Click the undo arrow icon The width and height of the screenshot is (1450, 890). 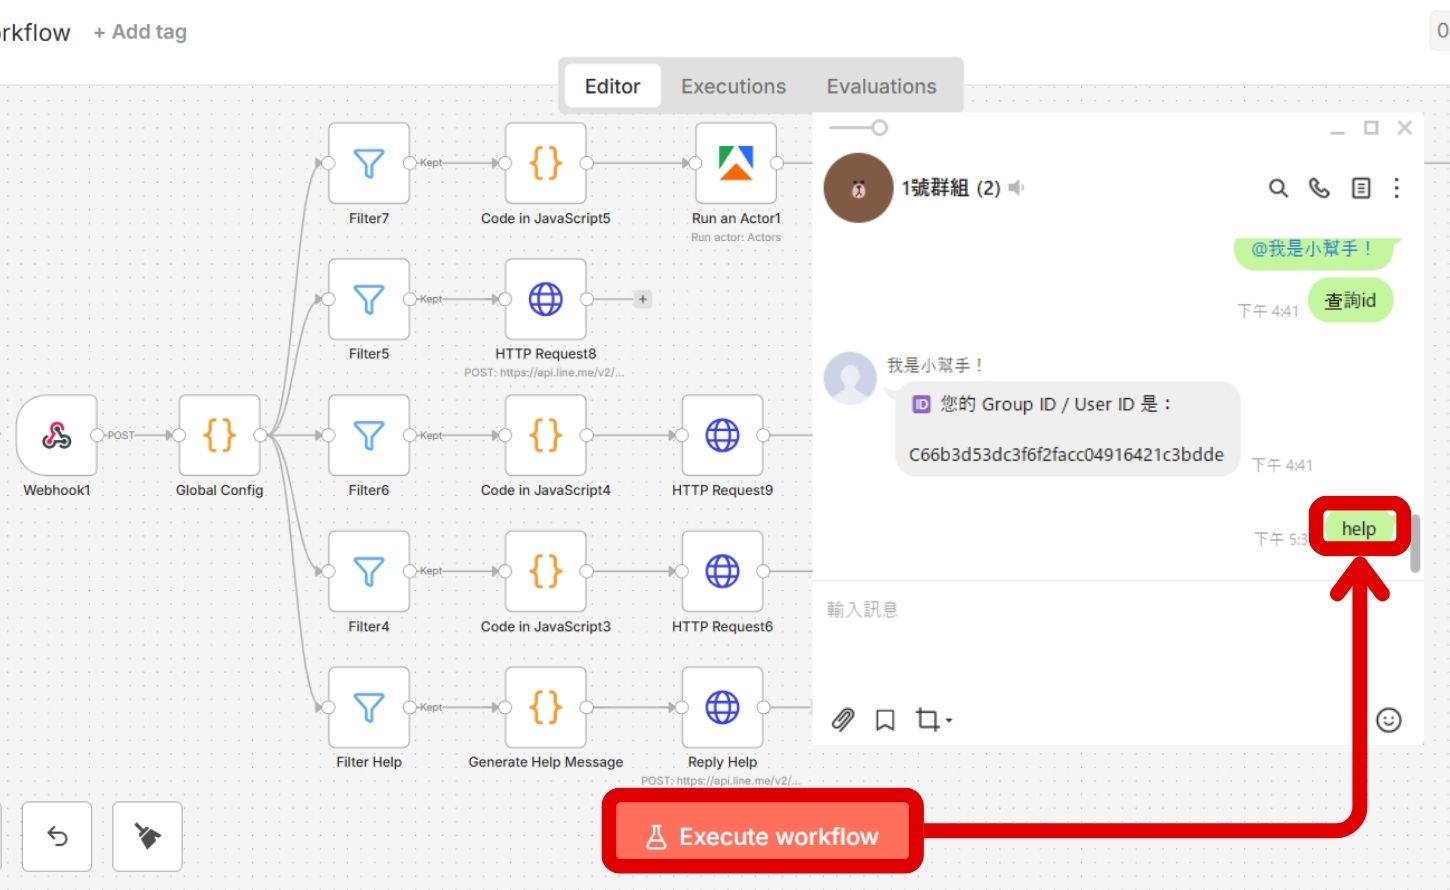pyautogui.click(x=57, y=836)
